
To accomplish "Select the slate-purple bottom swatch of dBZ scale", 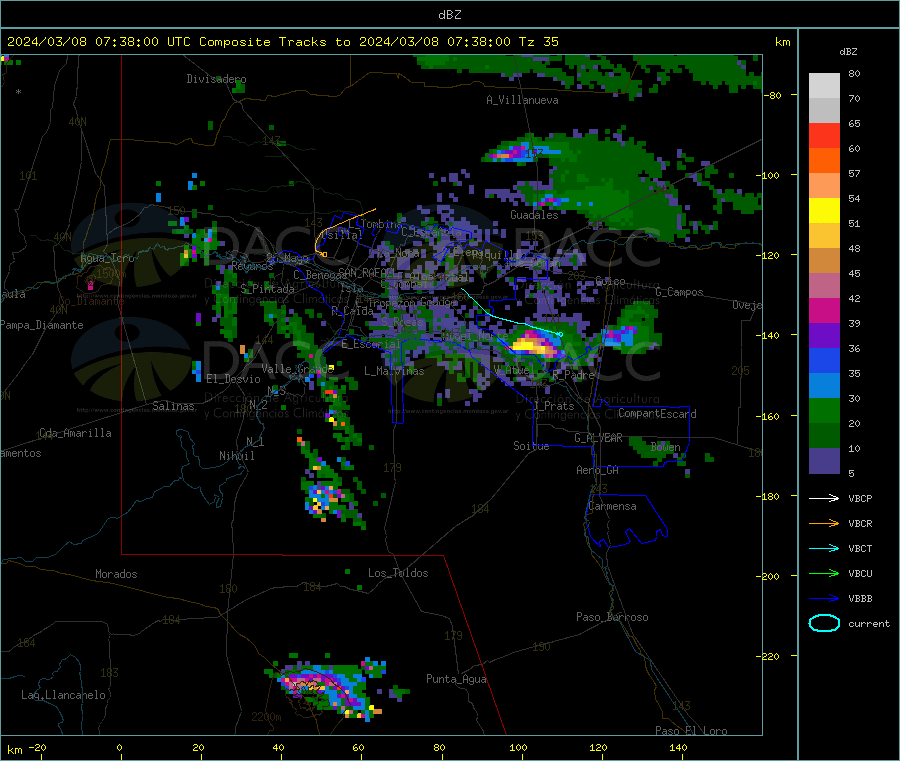I will 824,460.
